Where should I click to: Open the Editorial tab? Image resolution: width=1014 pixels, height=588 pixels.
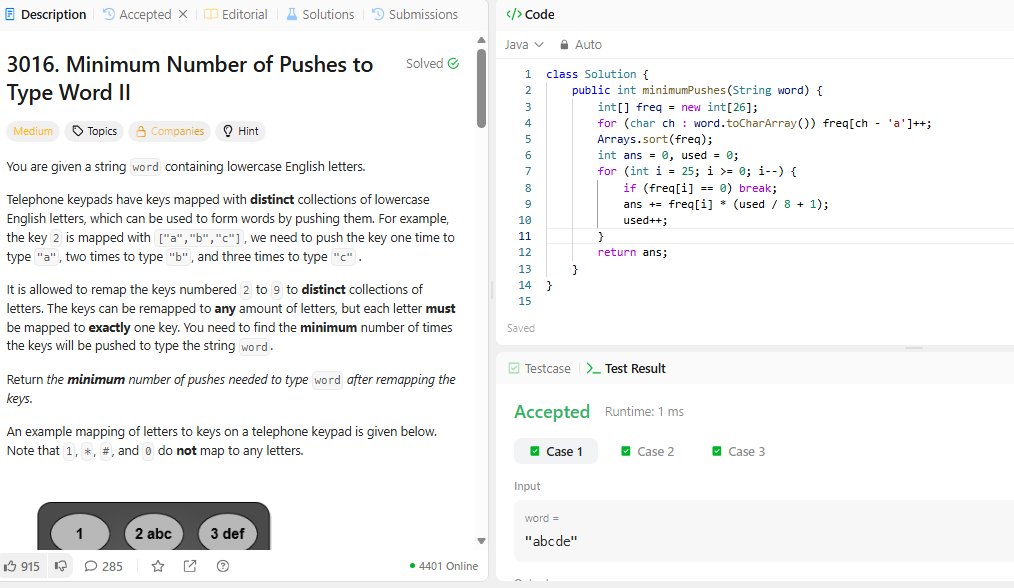click(235, 14)
